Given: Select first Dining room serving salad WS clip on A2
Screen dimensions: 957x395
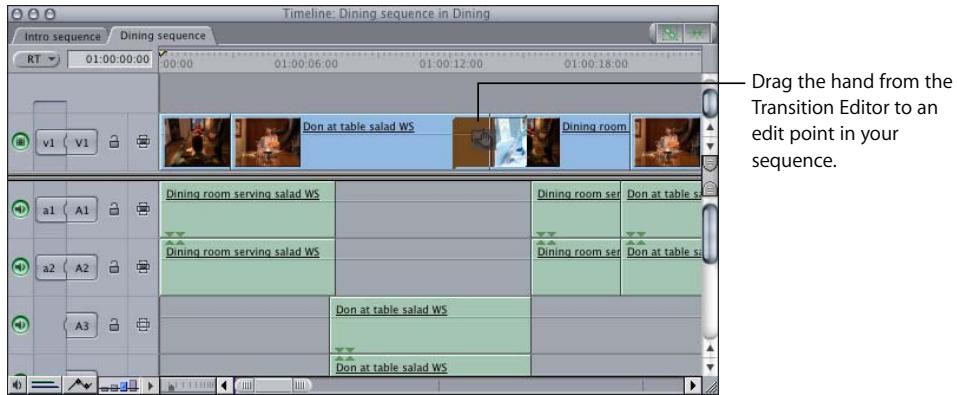Looking at the screenshot, I should [247, 267].
